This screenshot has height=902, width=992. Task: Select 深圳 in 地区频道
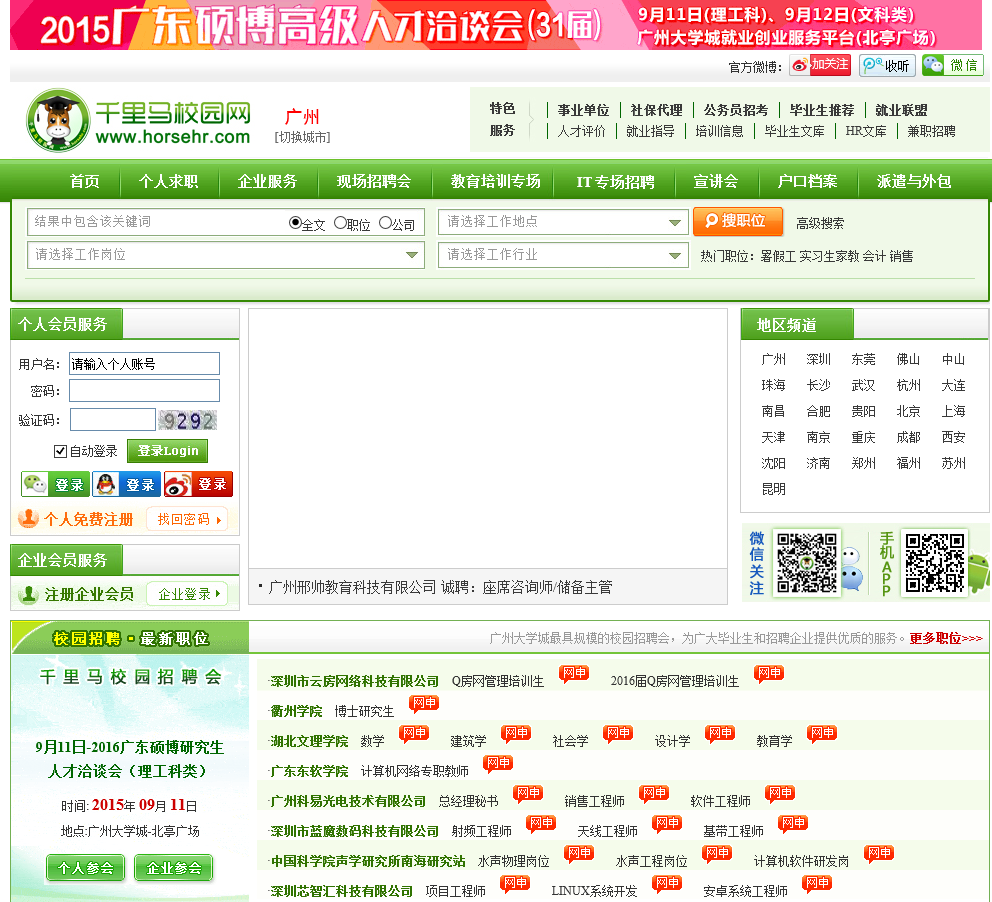point(818,359)
